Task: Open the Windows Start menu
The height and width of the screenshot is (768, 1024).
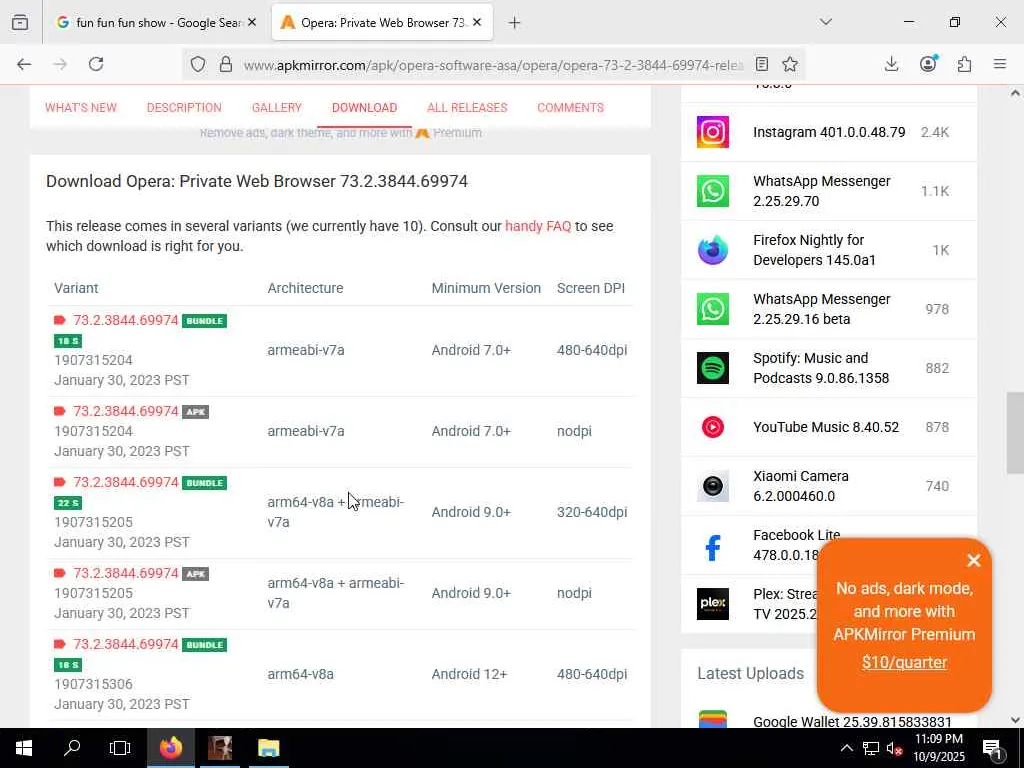Action: (24, 748)
